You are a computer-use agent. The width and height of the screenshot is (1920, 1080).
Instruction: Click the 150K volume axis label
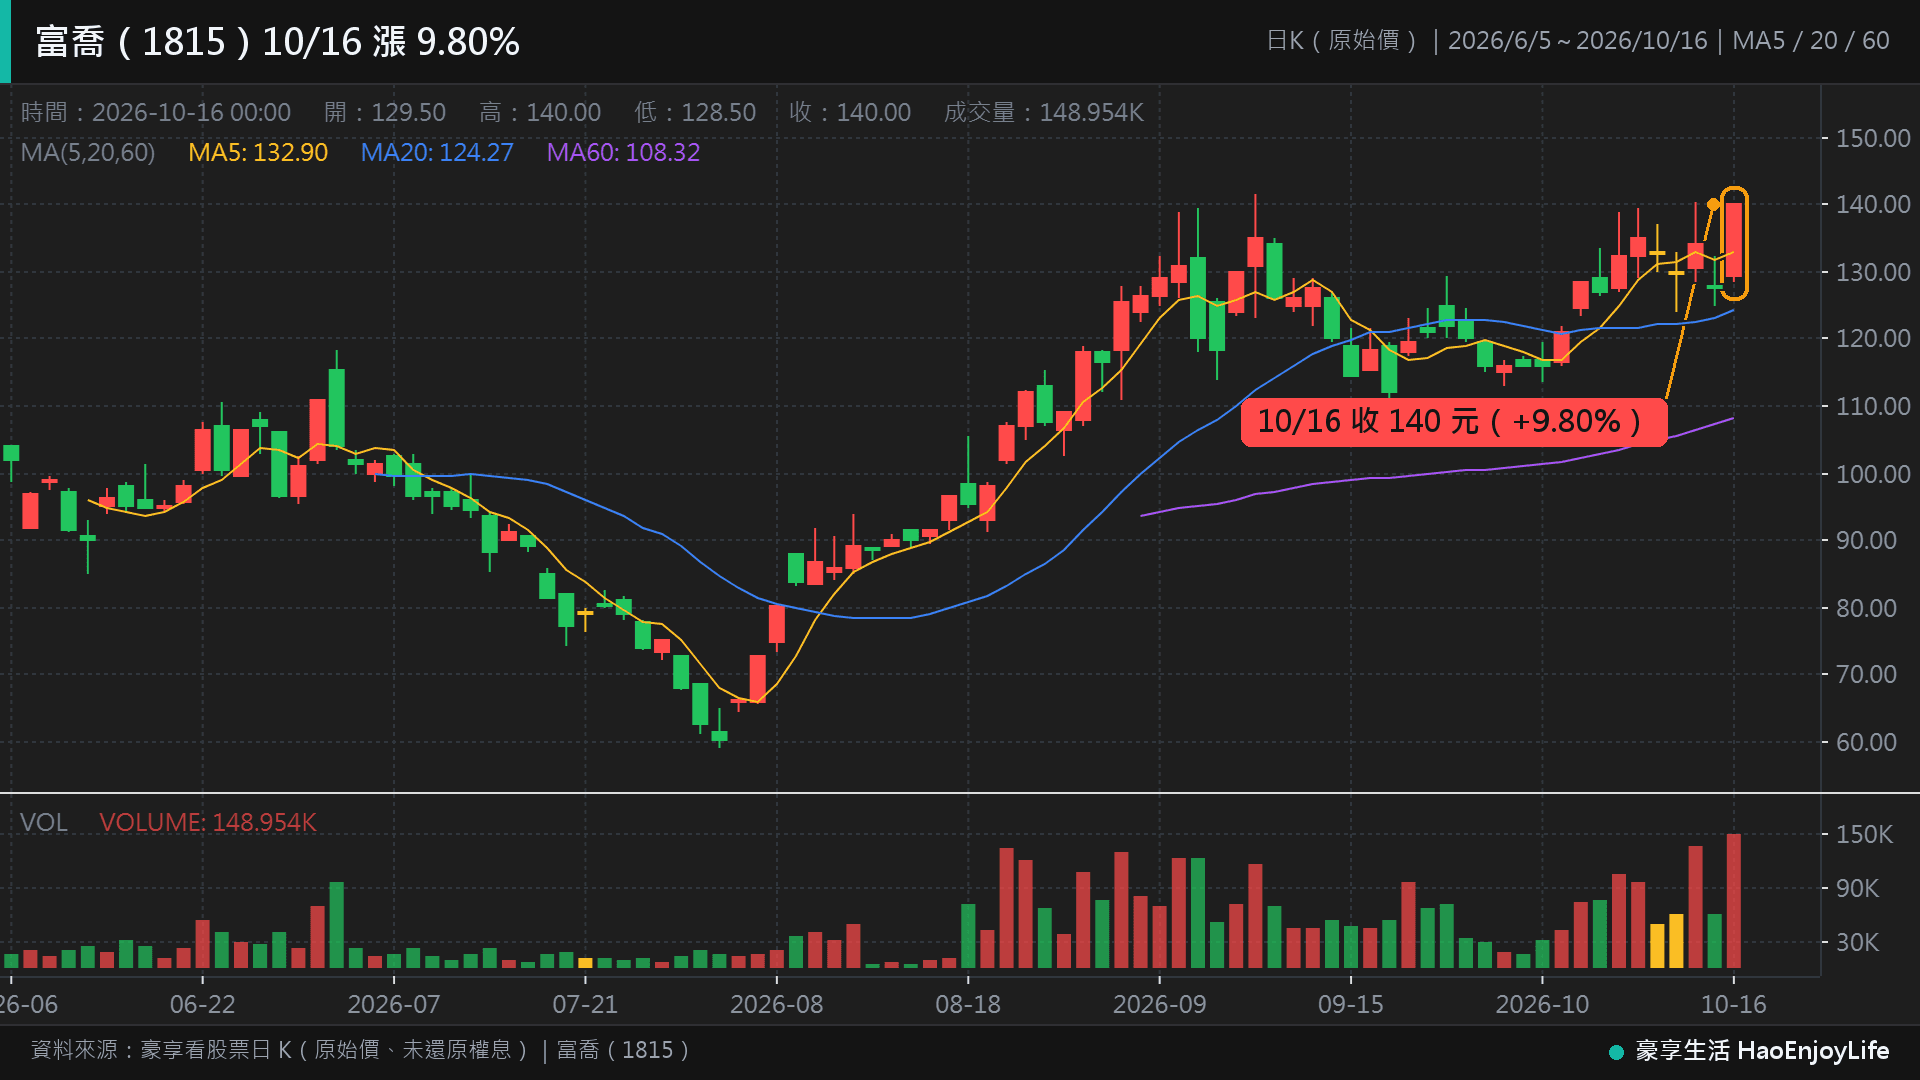coord(1864,835)
